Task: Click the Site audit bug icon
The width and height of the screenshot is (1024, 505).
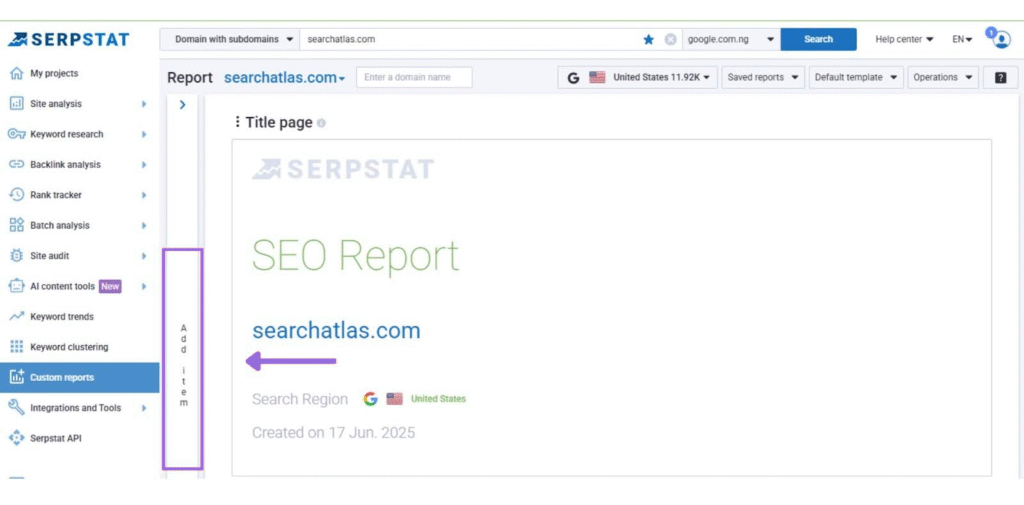Action: (x=16, y=256)
